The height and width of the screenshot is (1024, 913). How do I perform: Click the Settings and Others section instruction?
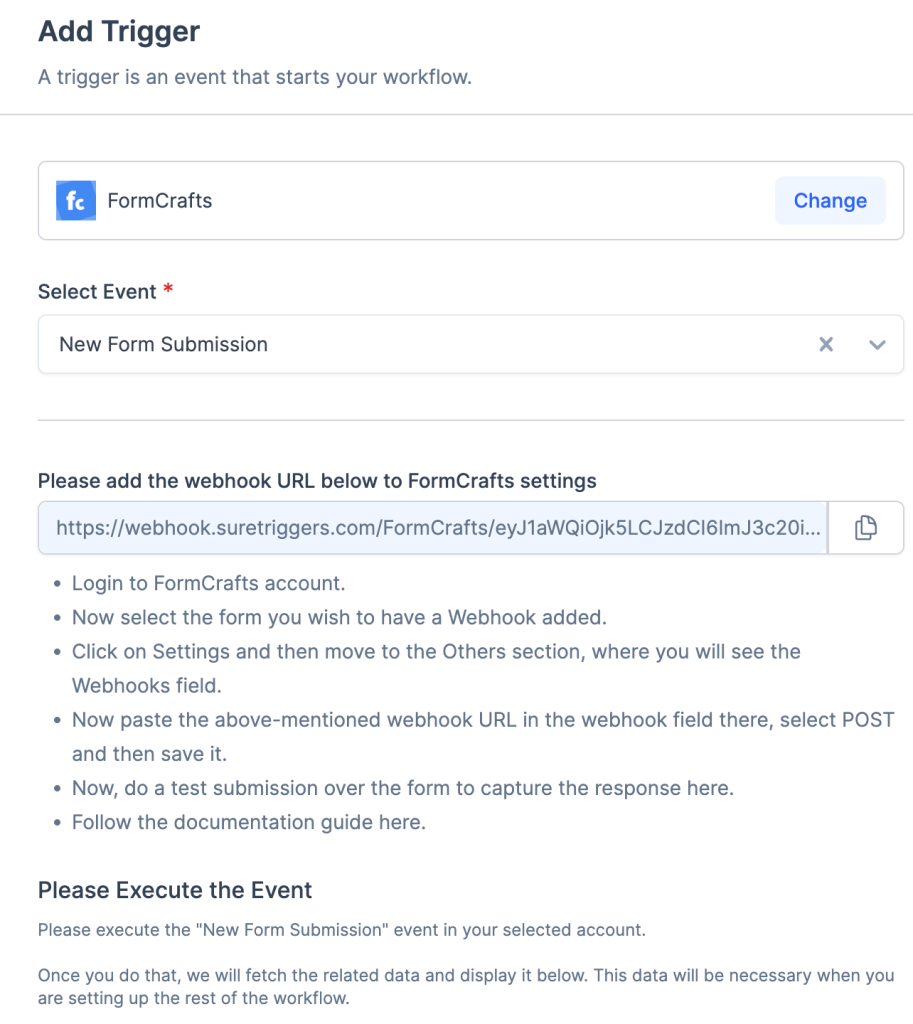(436, 652)
